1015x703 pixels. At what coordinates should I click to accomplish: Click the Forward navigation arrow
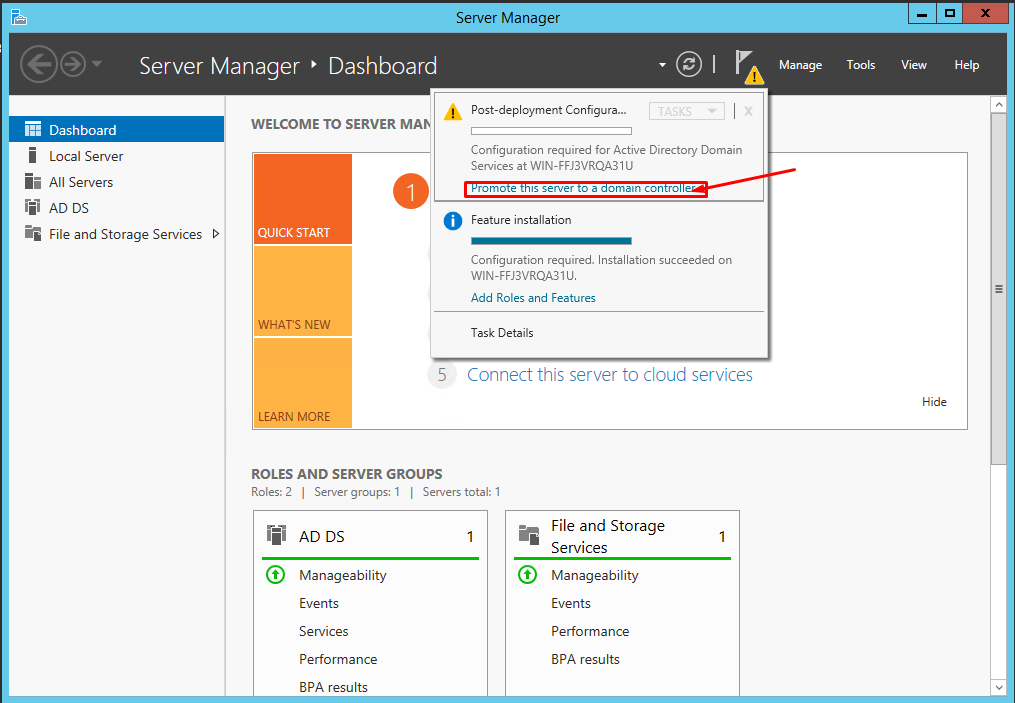pyautogui.click(x=73, y=64)
